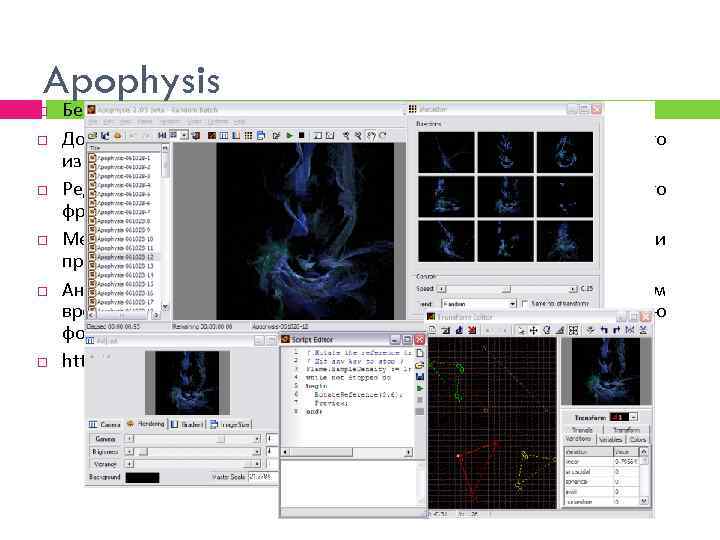Click the edit script icon left of green play

point(276,135)
